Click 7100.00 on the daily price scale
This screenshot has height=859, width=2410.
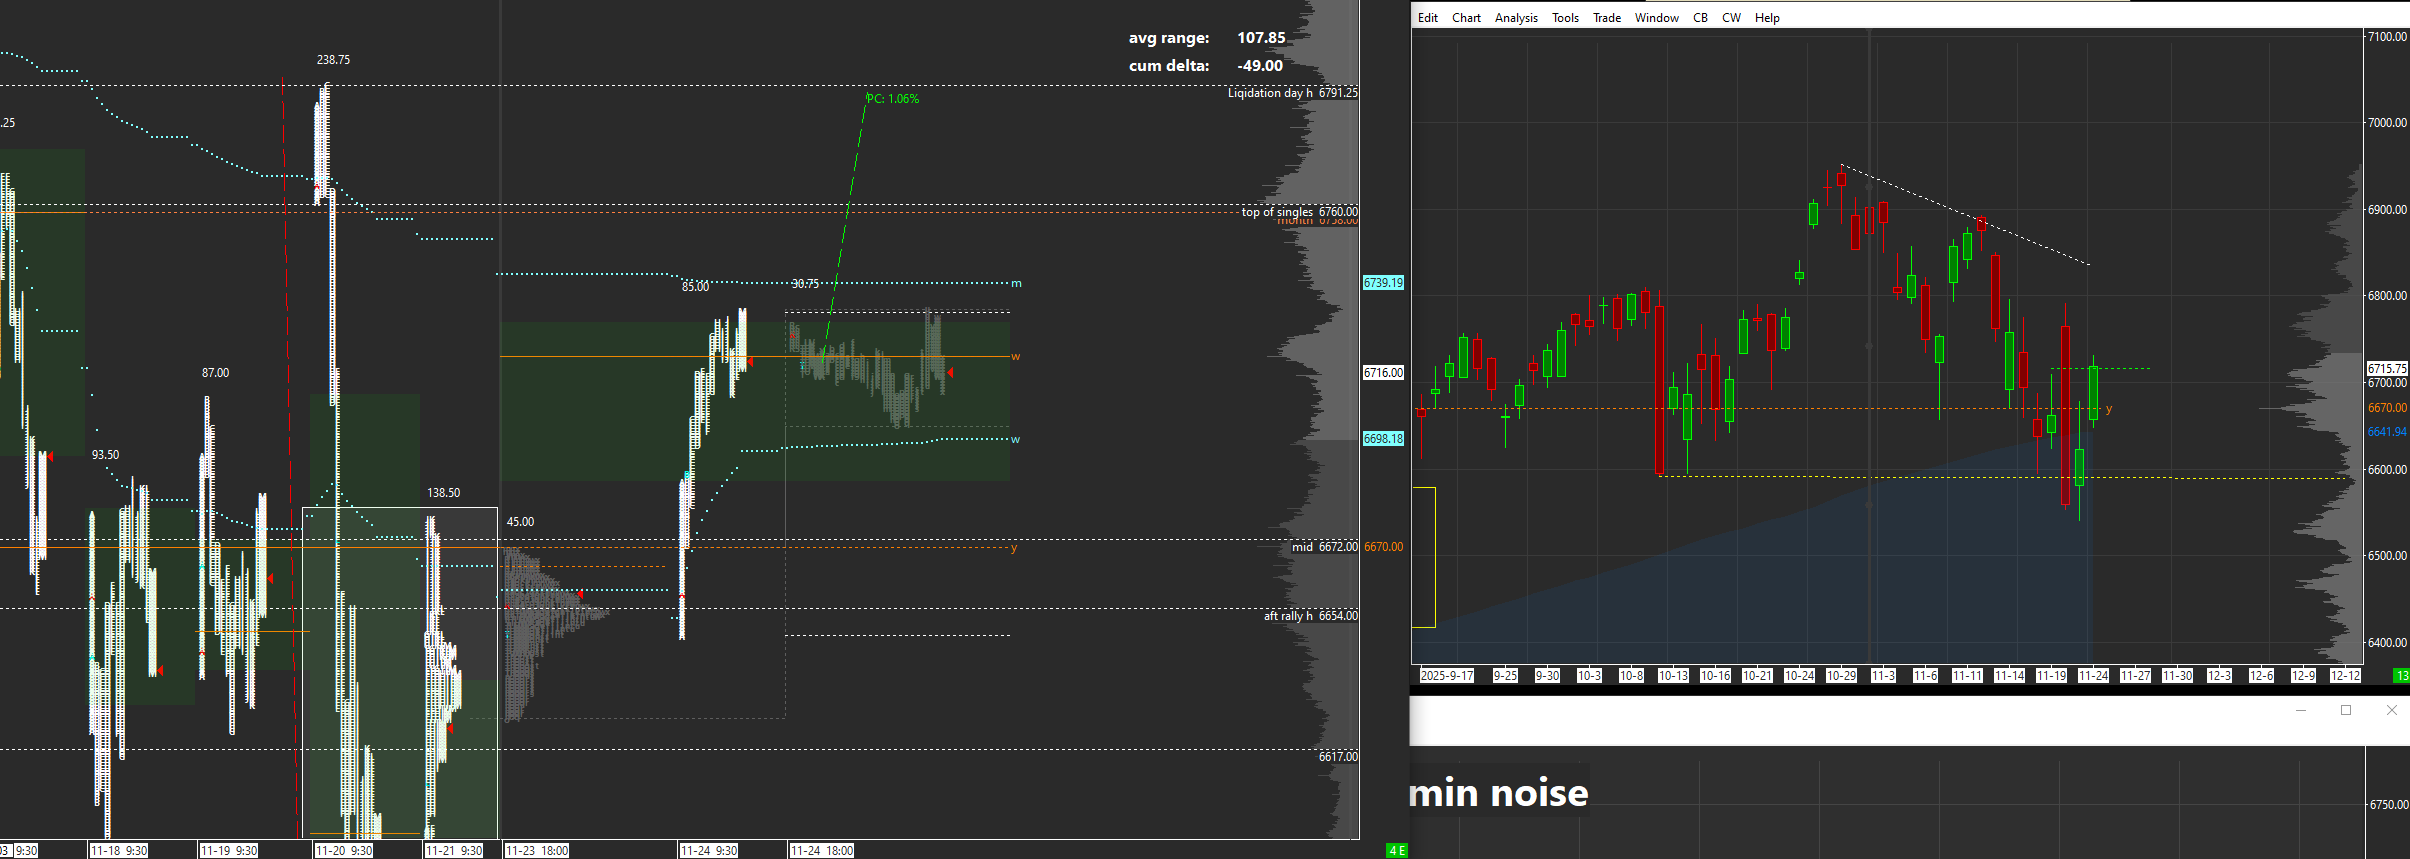(x=2387, y=37)
